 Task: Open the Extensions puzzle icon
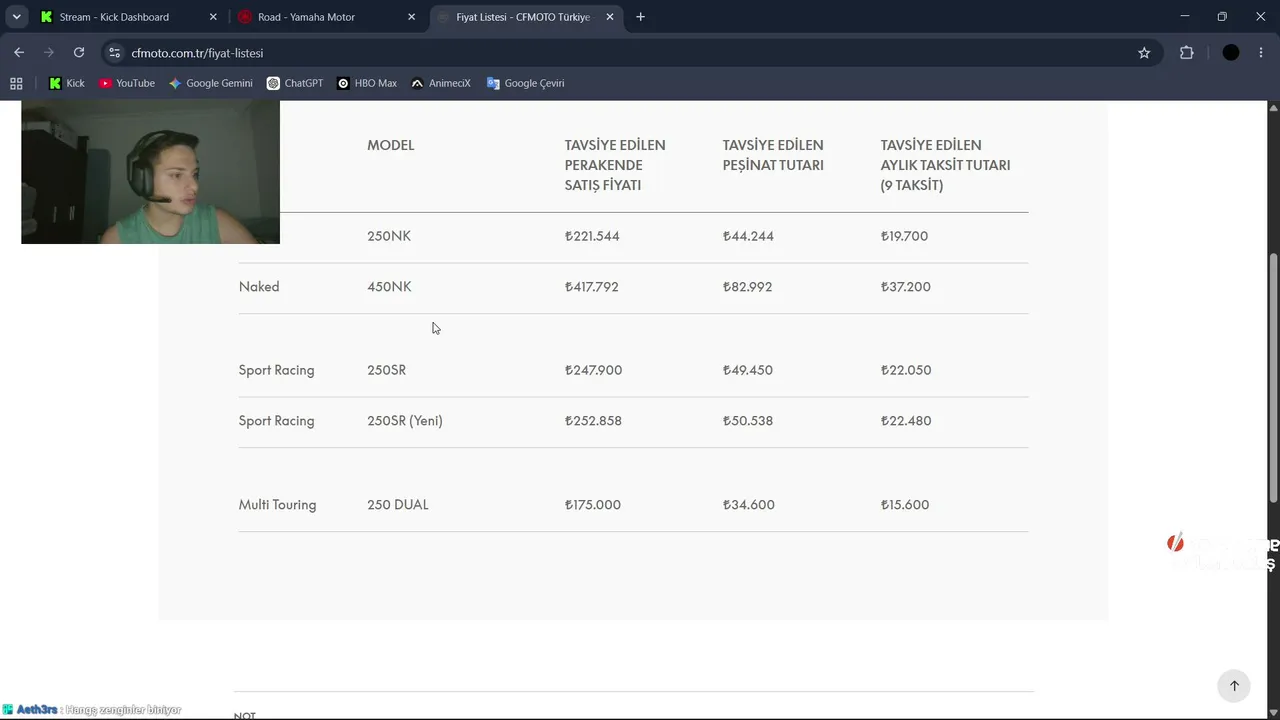click(x=1187, y=53)
